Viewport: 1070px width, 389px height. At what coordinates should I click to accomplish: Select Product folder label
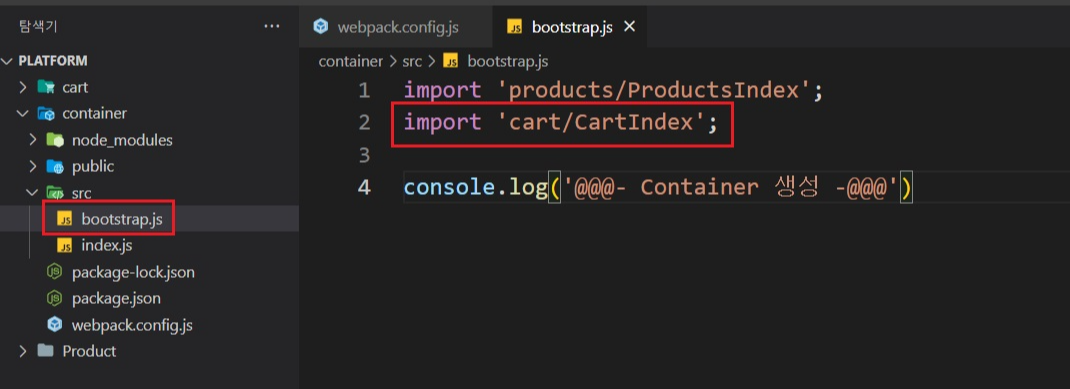click(89, 351)
